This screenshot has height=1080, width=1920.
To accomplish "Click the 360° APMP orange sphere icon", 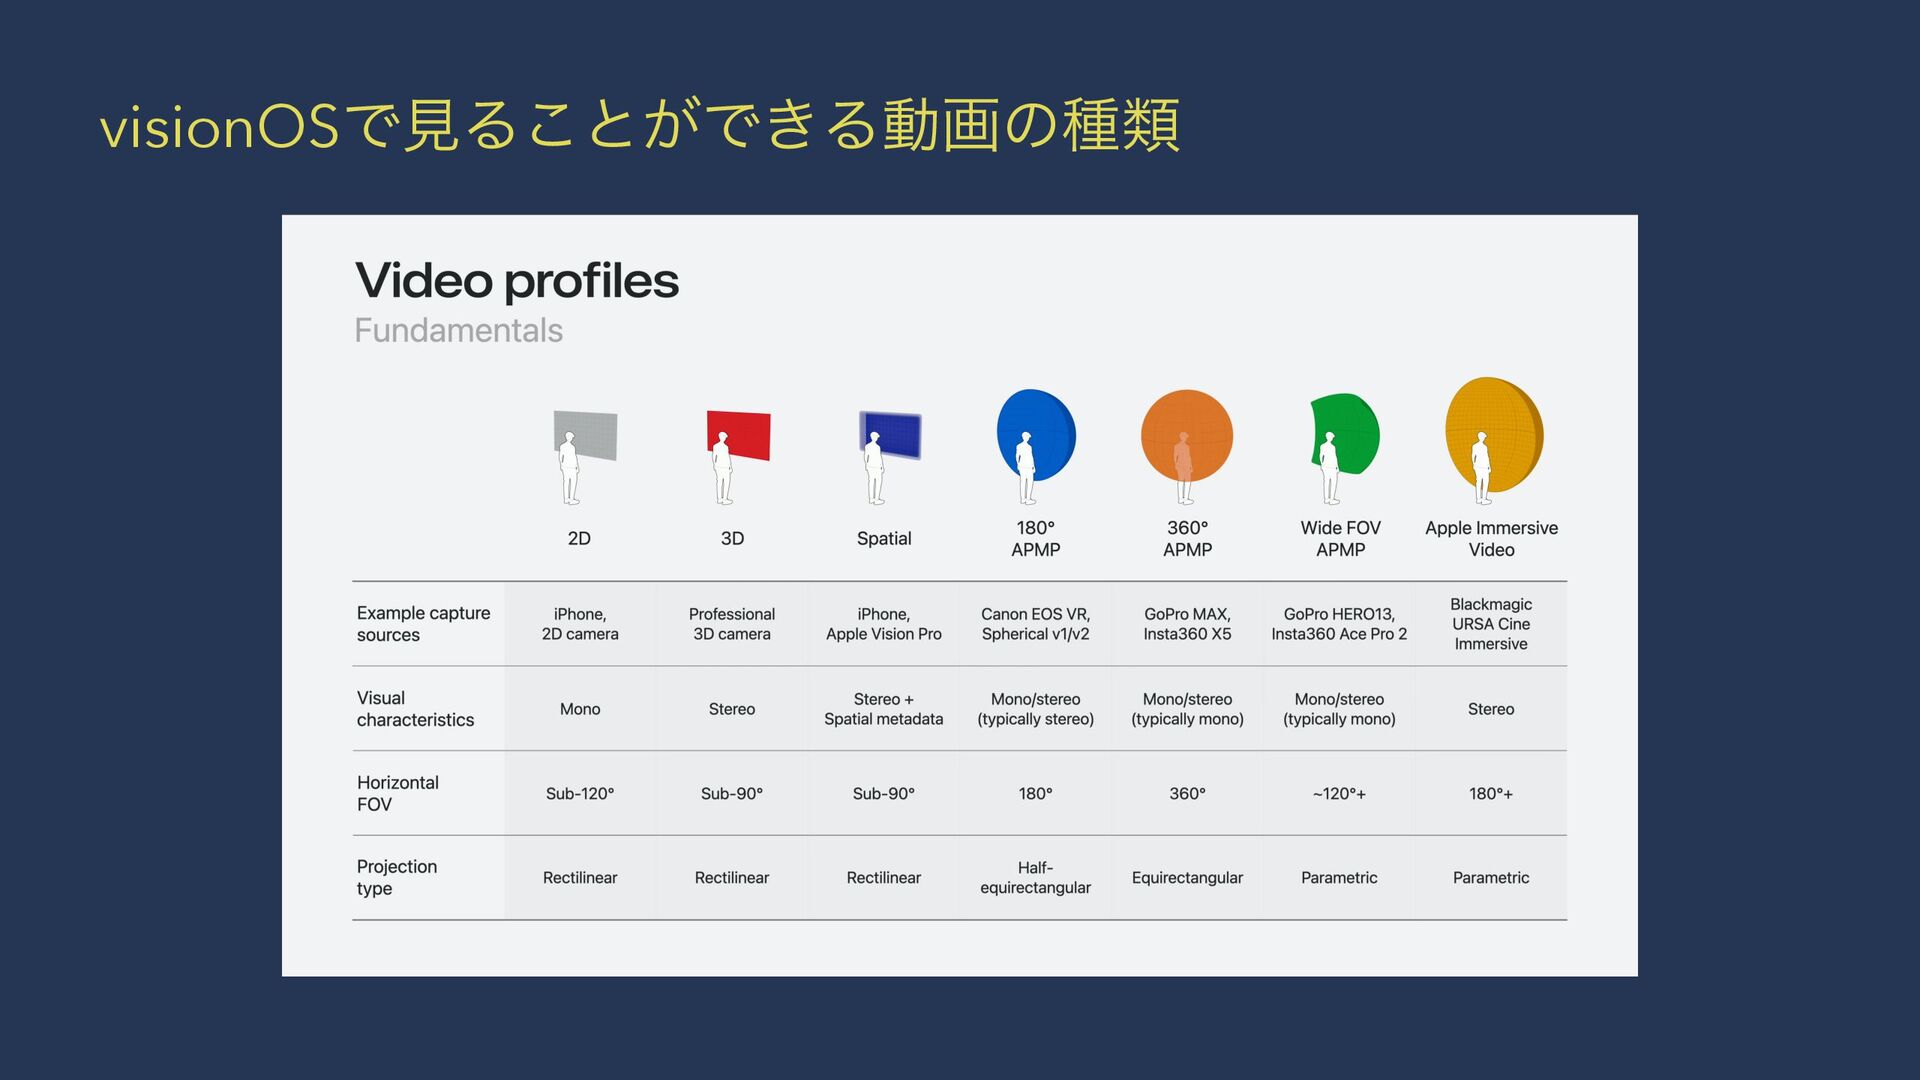I will point(1187,446).
